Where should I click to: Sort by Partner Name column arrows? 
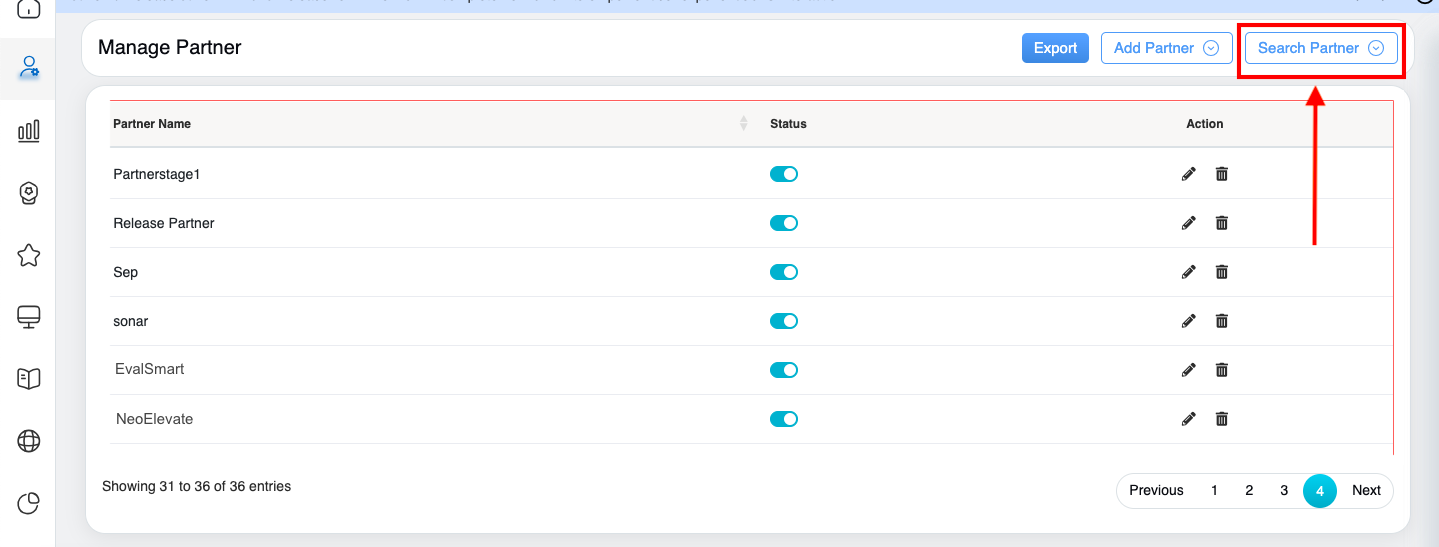pyautogui.click(x=743, y=123)
